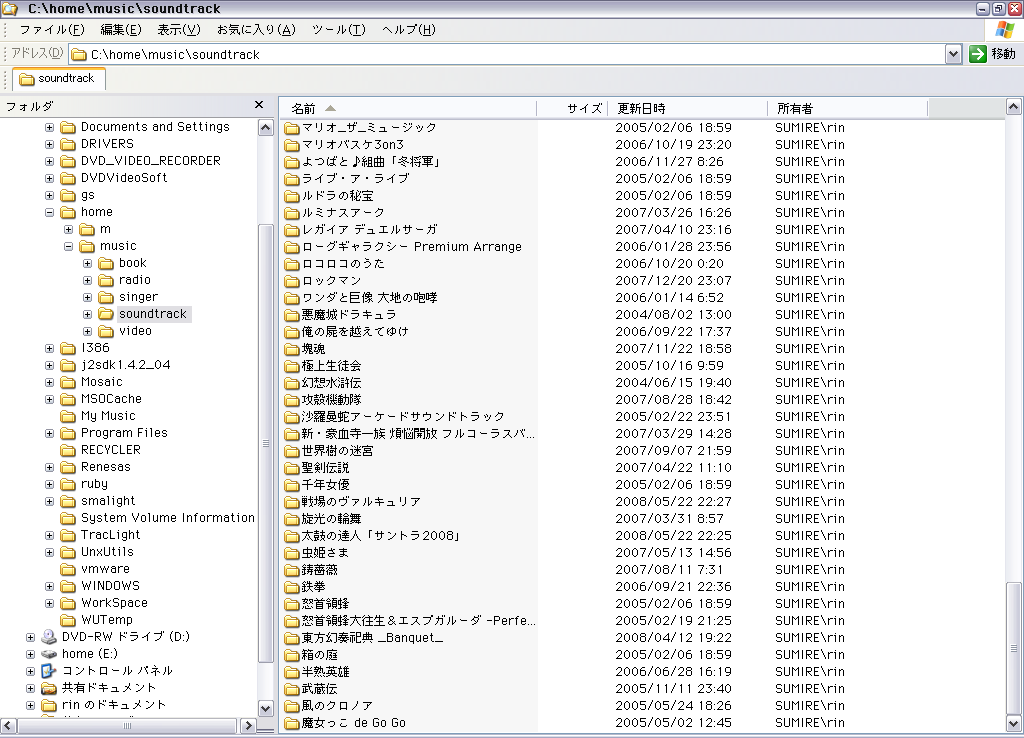The image size is (1024, 738).
Task: Click the green Go arrow icon
Action: (x=977, y=54)
